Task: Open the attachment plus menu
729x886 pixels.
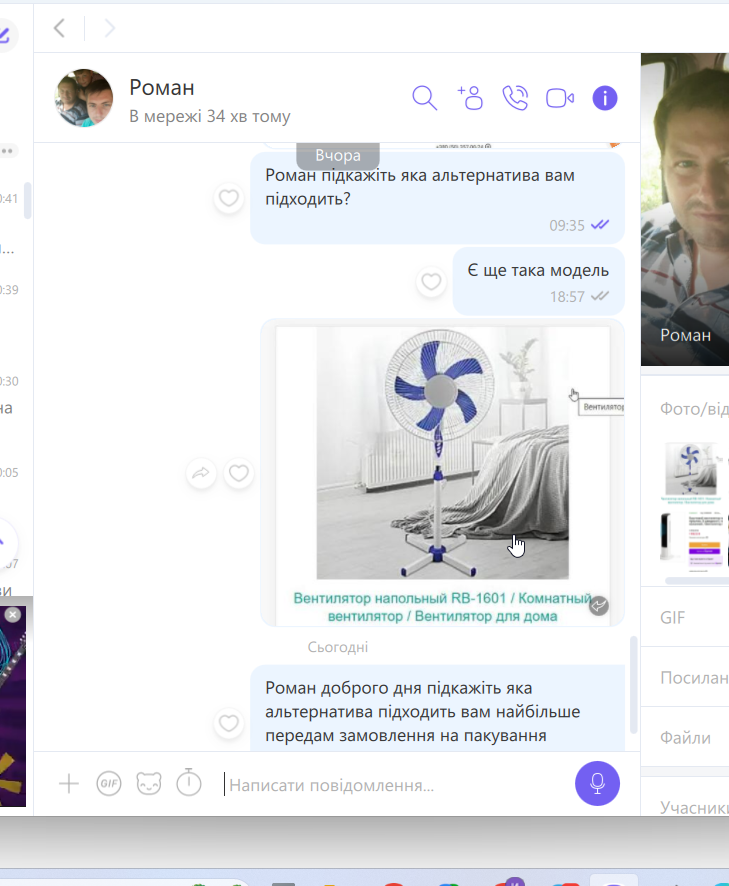Action: tap(69, 784)
